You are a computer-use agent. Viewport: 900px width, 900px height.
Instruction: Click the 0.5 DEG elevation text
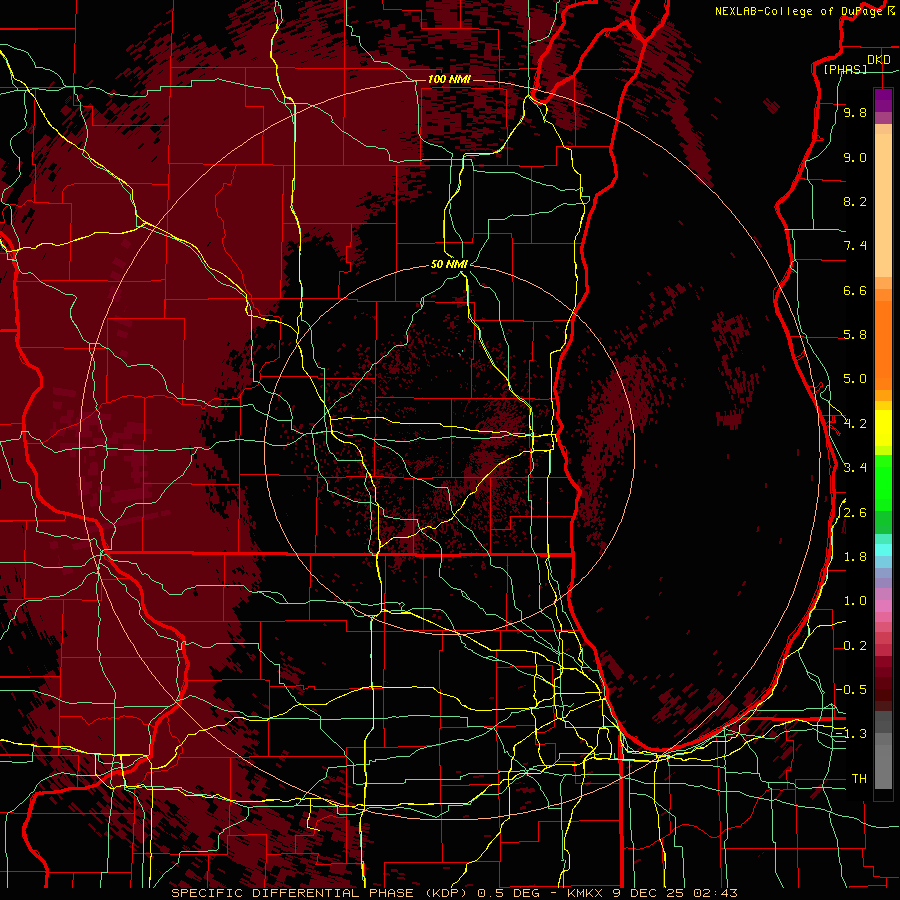click(x=507, y=893)
